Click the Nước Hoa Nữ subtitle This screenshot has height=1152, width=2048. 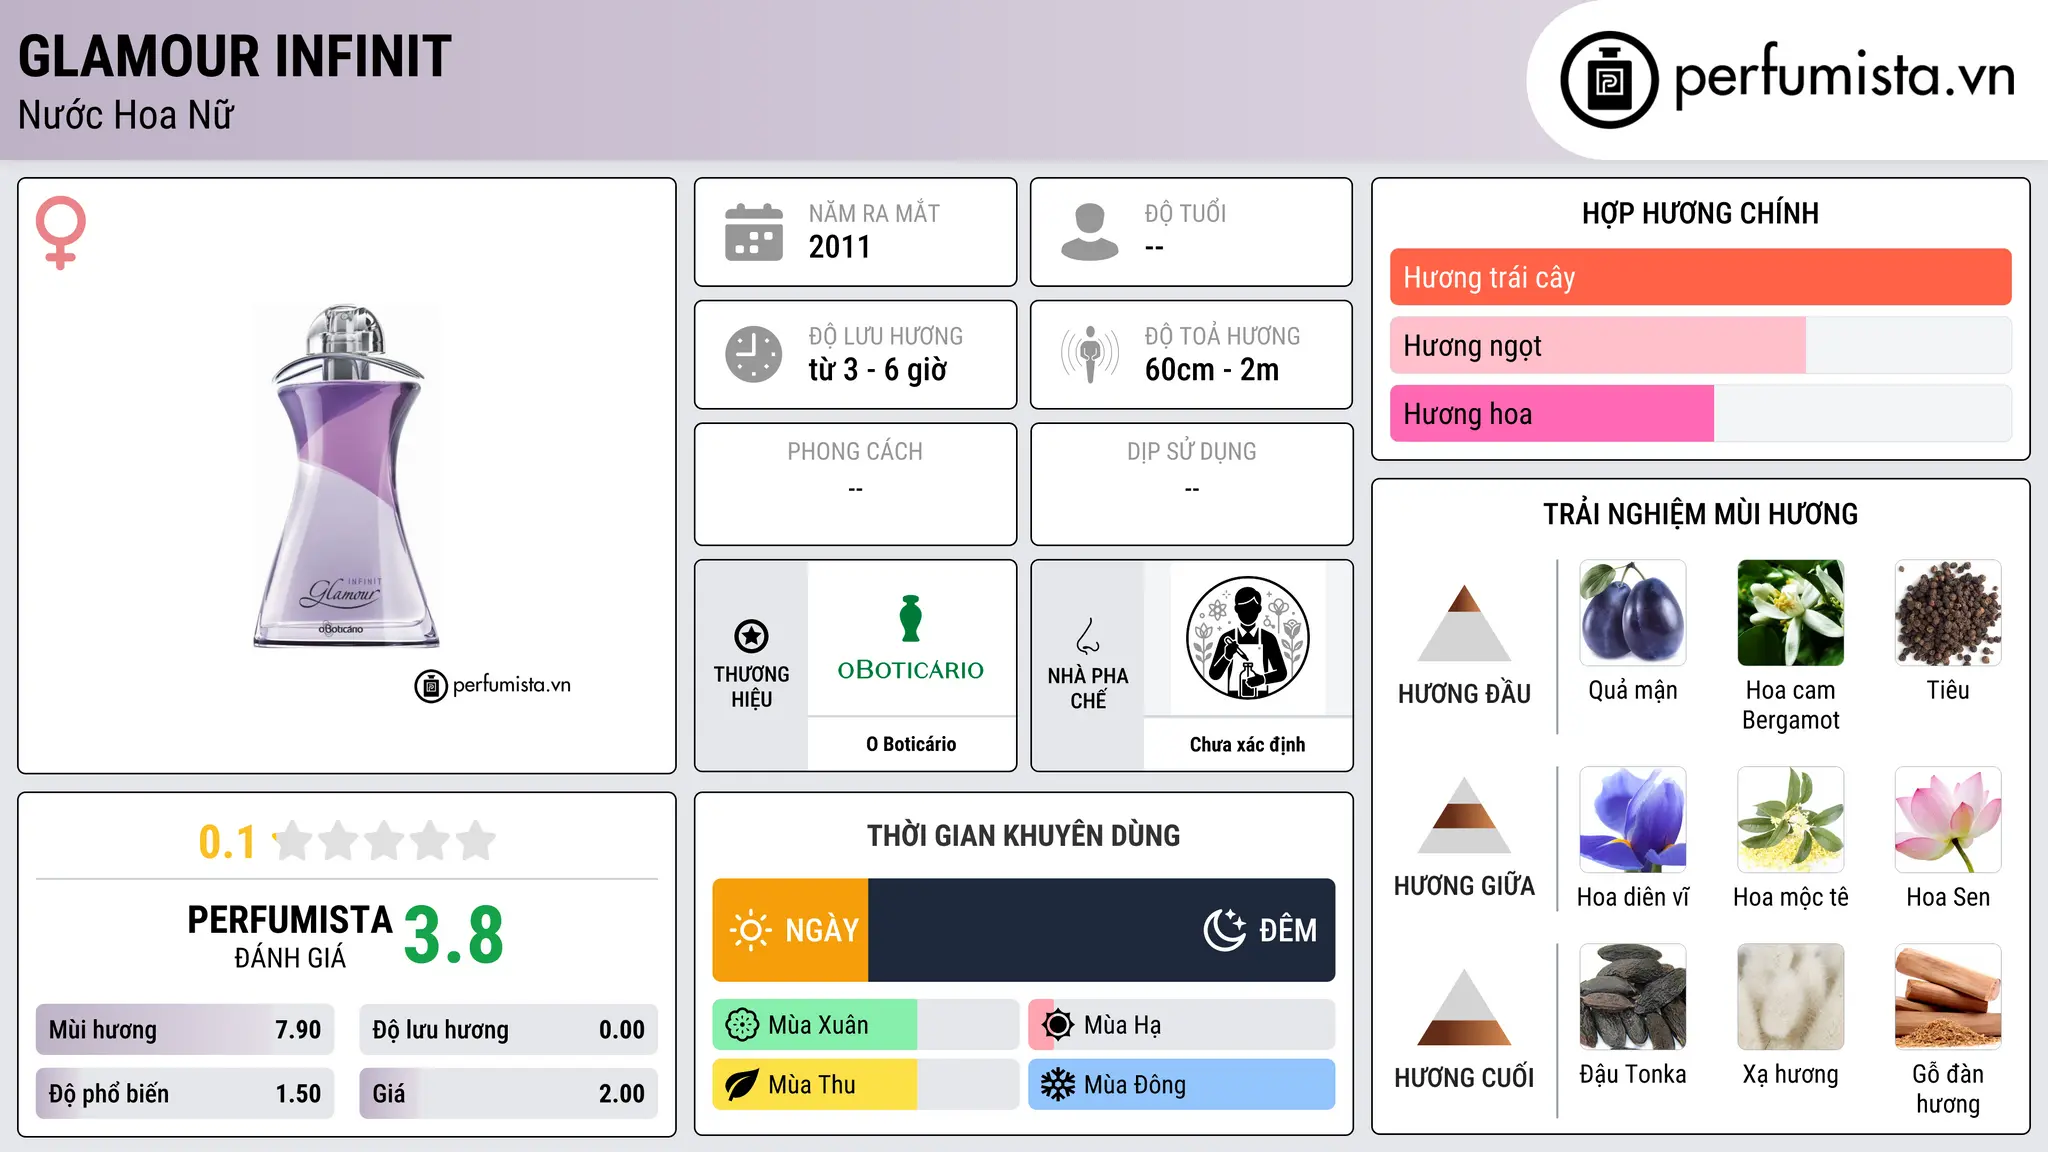pyautogui.click(x=126, y=115)
